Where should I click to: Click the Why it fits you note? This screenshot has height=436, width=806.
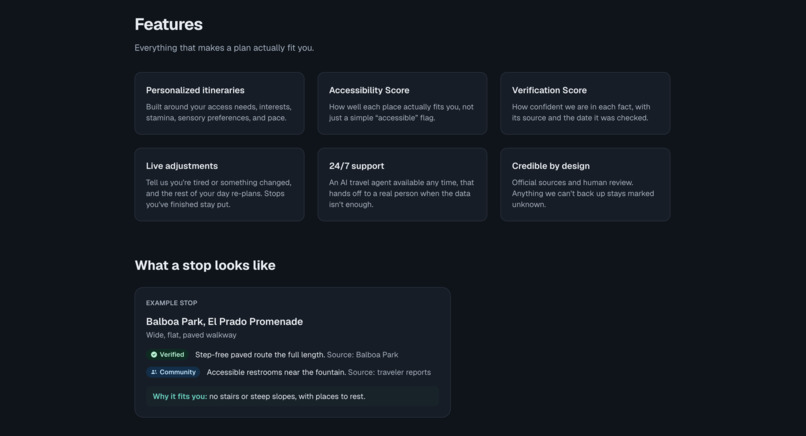click(292, 396)
